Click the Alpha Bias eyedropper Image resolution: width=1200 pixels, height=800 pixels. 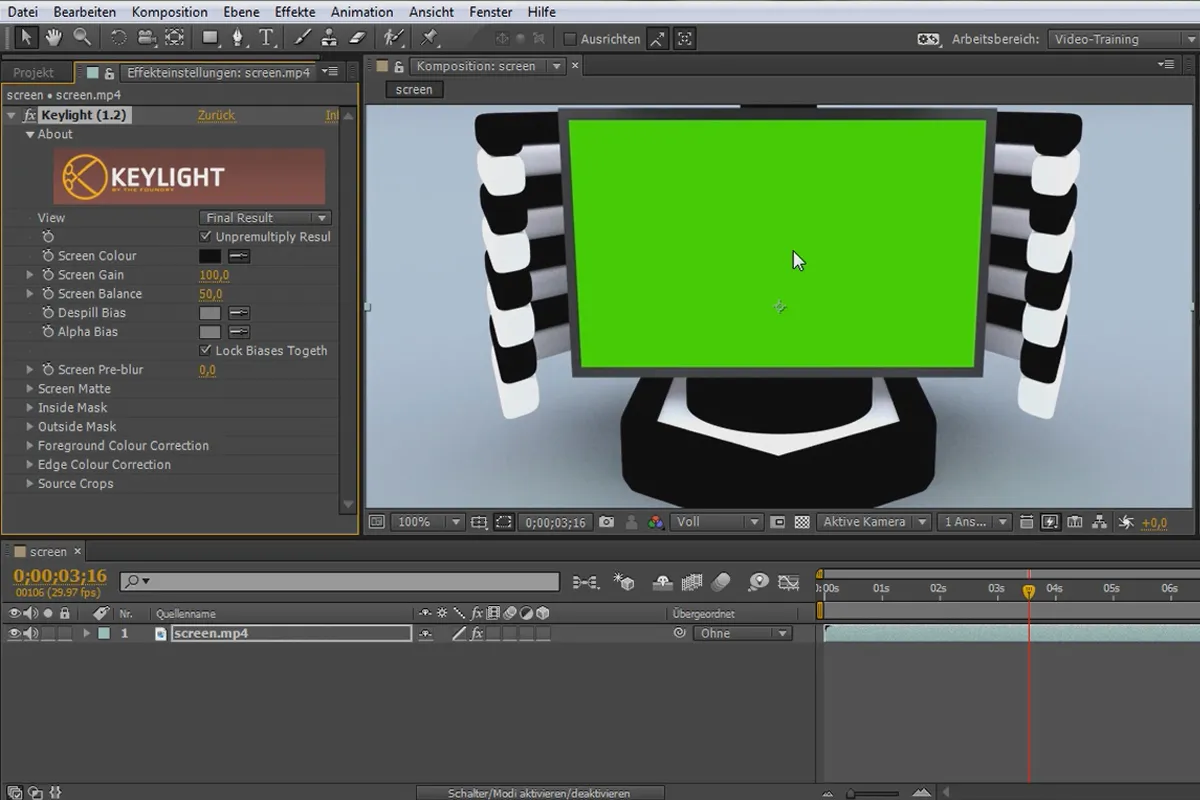[x=239, y=332]
